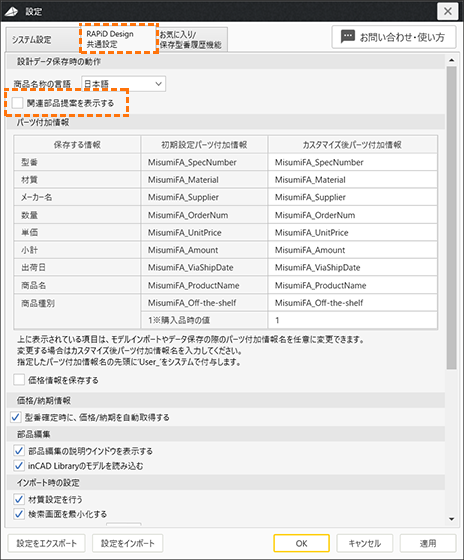Uncheck 検索画面を最小化する option
This screenshot has width=464, height=560.
(19, 514)
